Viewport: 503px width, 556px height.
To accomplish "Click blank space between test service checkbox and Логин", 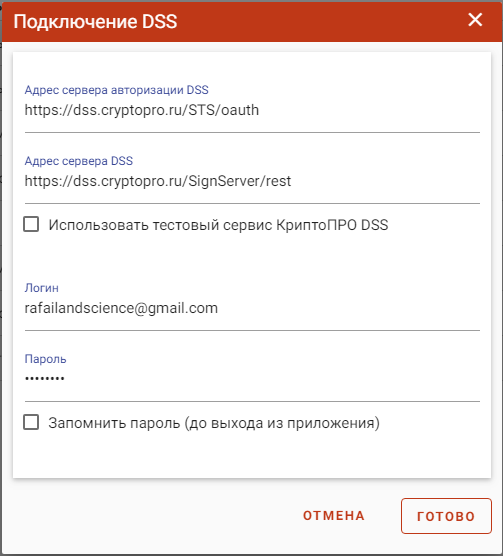I will (x=252, y=257).
